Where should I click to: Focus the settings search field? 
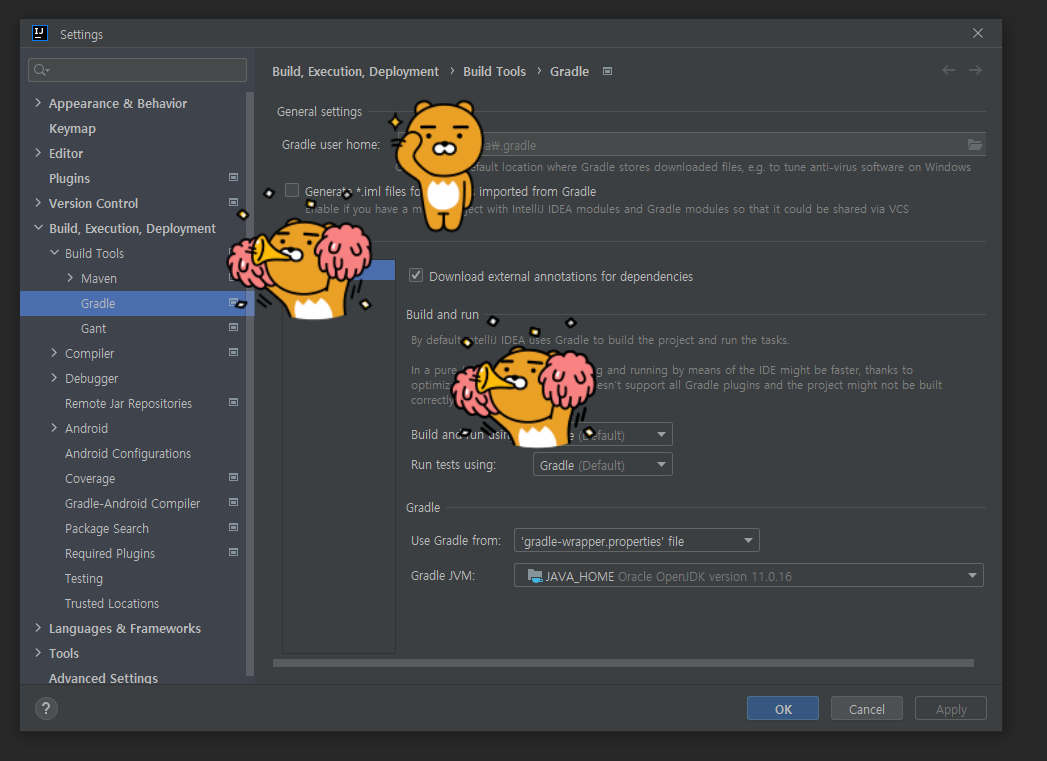click(x=138, y=69)
